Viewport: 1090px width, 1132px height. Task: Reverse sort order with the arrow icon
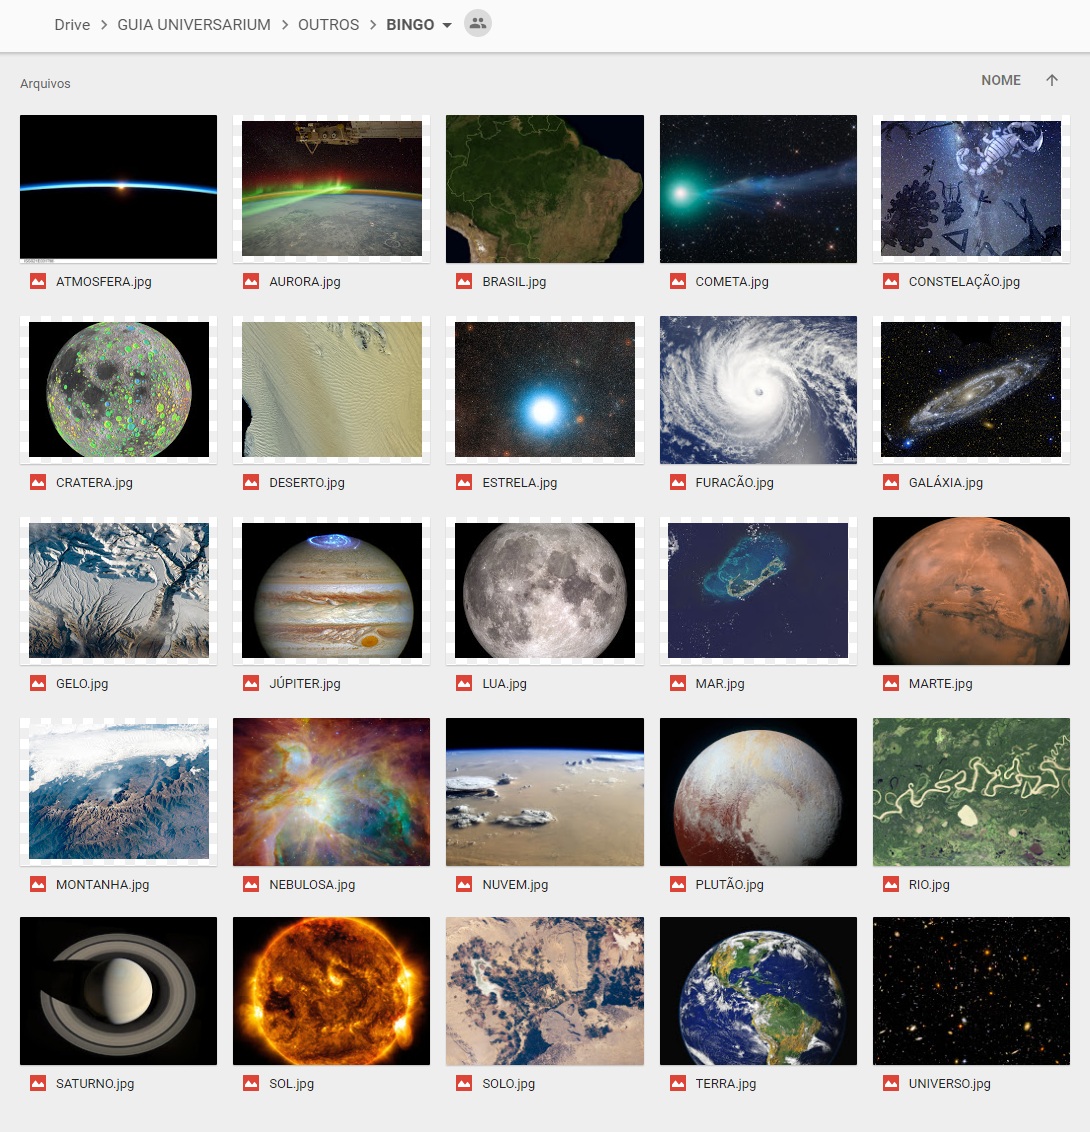pos(1052,80)
